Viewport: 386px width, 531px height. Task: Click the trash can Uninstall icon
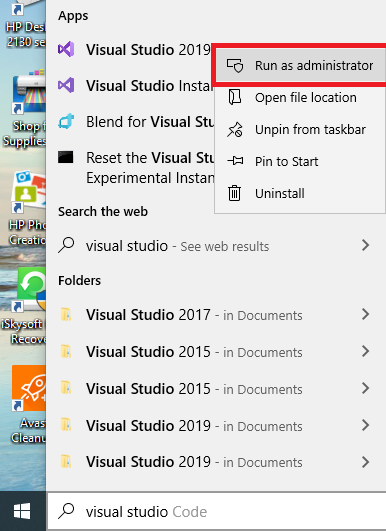(x=234, y=193)
